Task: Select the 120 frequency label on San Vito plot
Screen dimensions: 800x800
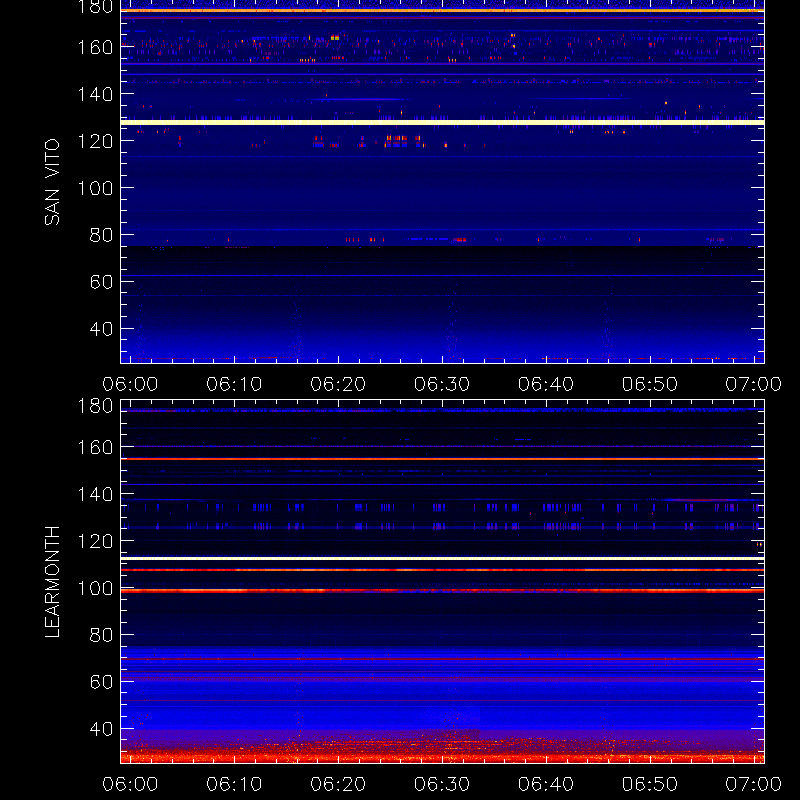Action: click(95, 141)
